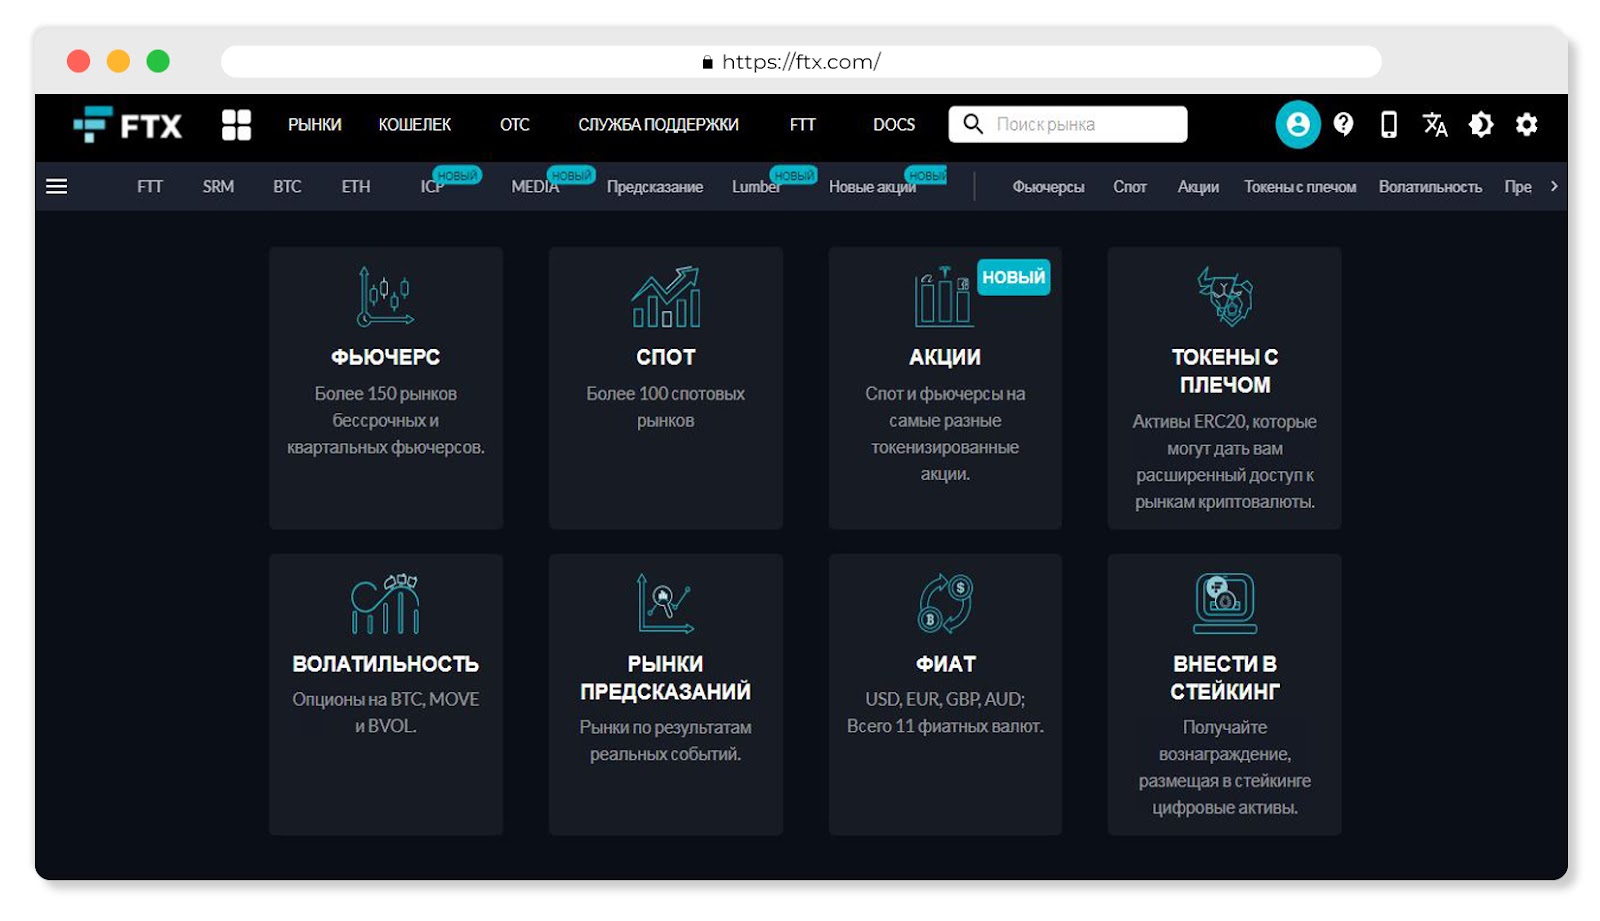Open the settings gear icon
The image size is (1600, 921).
[1526, 124]
